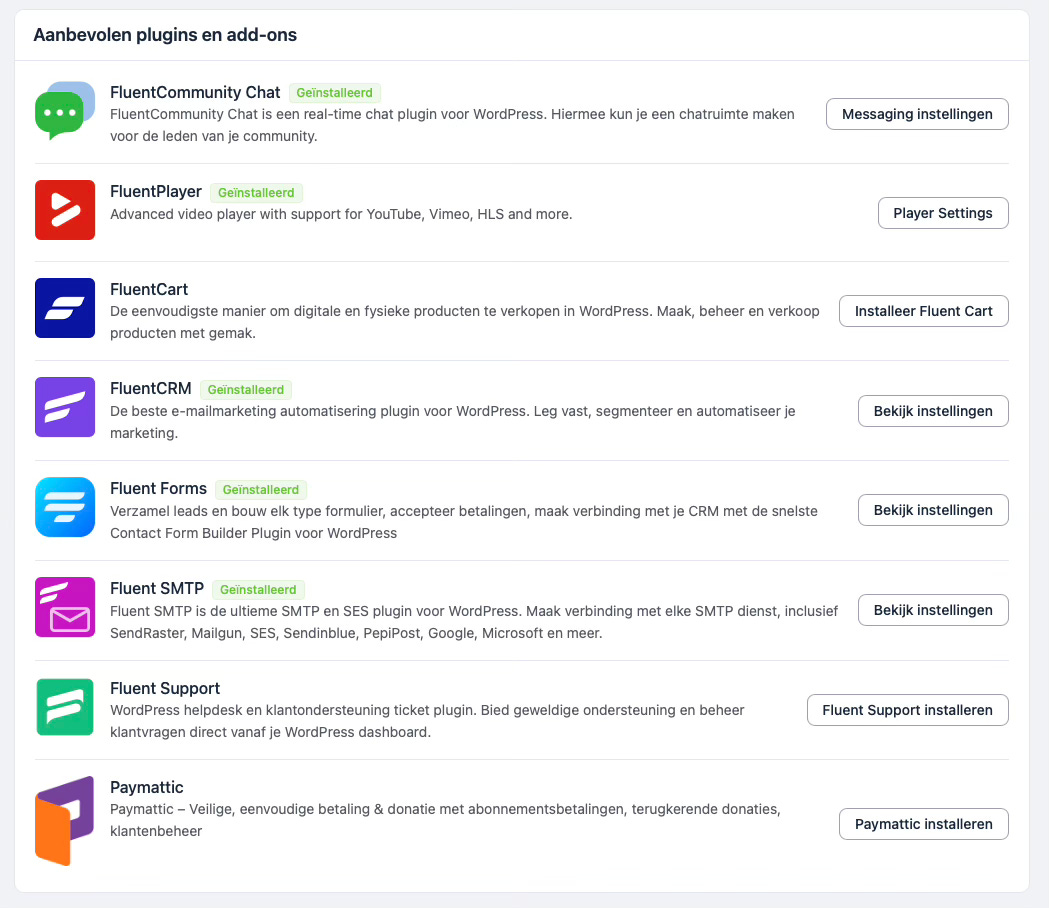Click the Geïnstalleerd badge beside FluentPlayer
Image resolution: width=1049 pixels, height=908 pixels.
point(256,193)
